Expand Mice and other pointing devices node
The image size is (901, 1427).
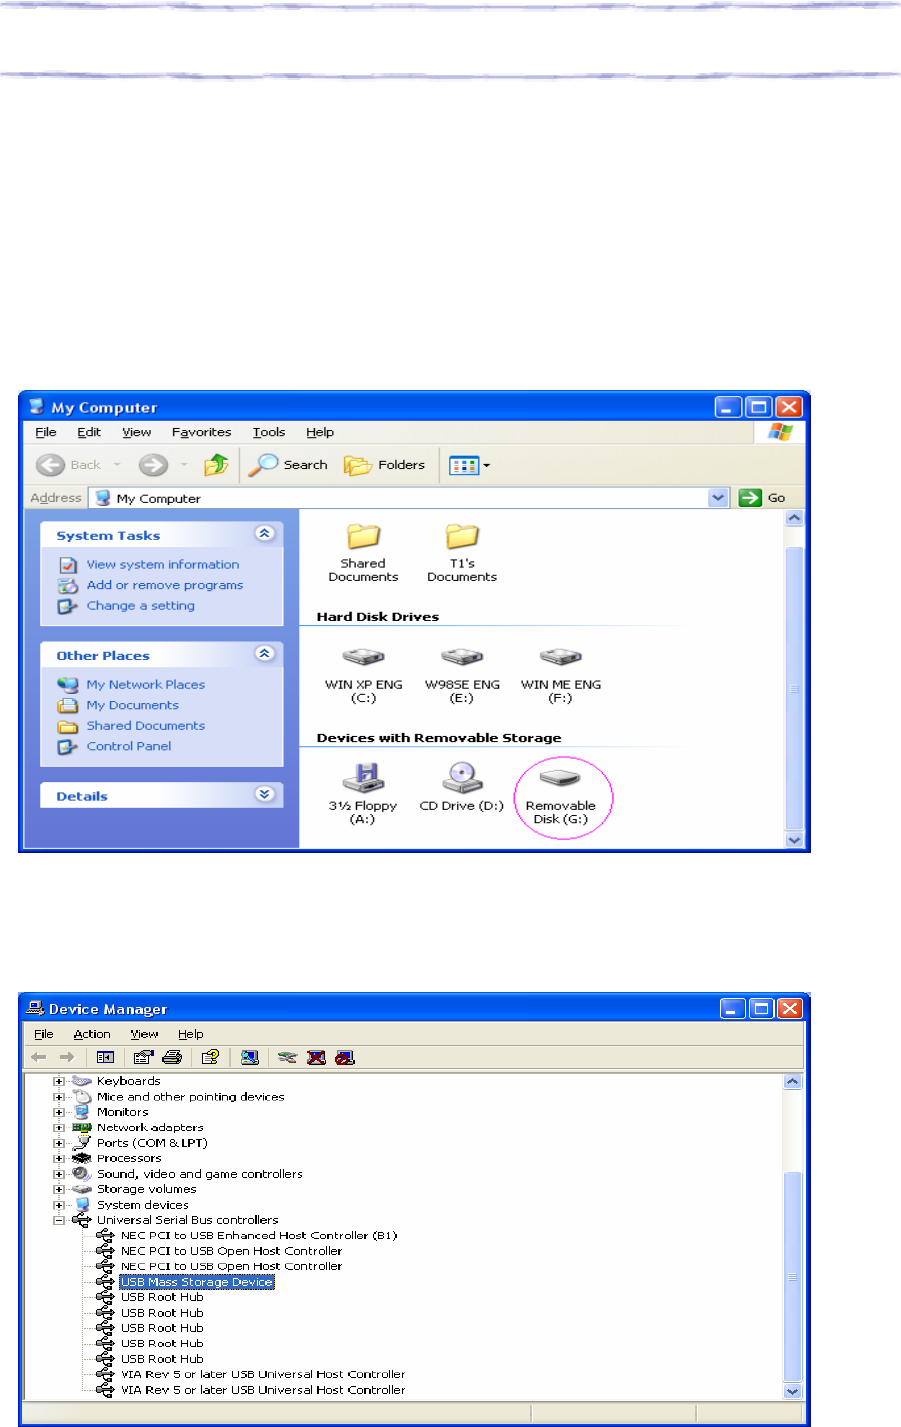coord(59,1097)
